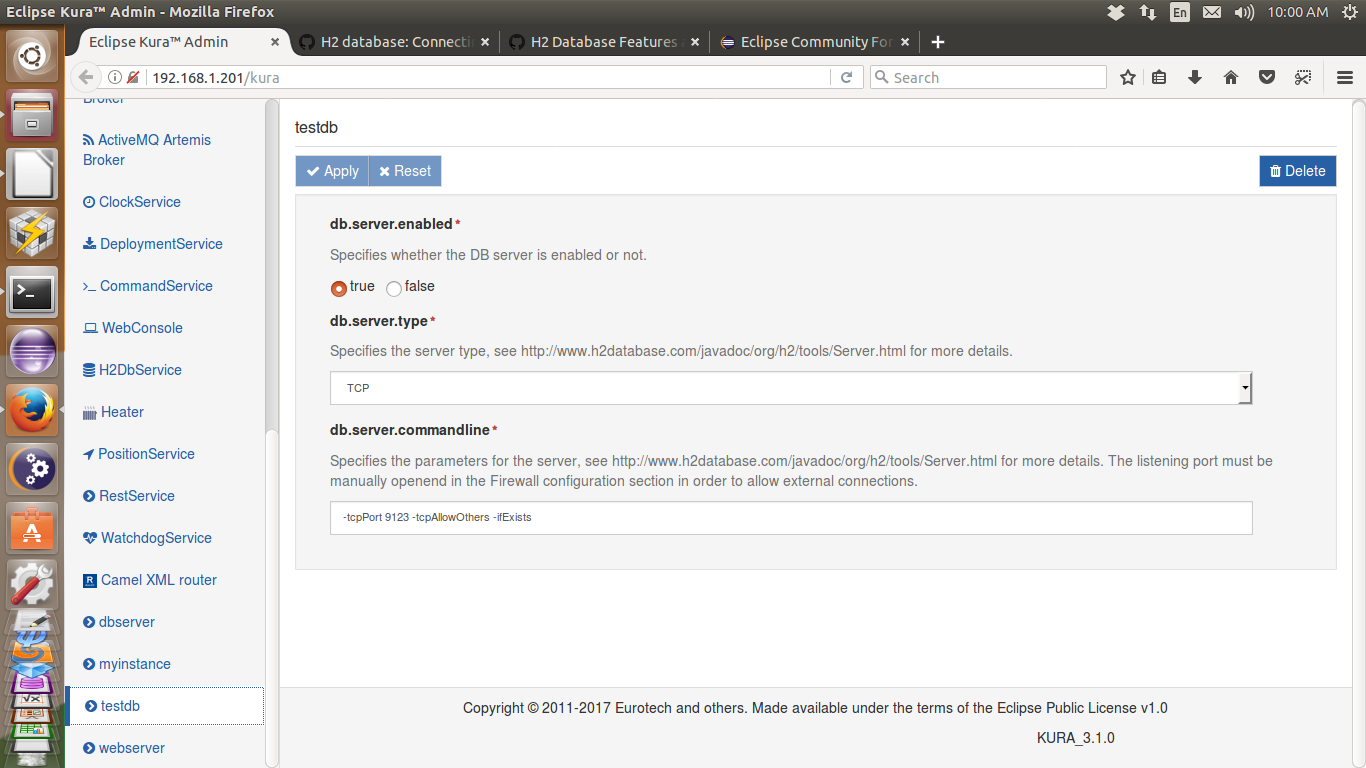The image size is (1366, 768).
Task: Open a new tab with plus icon
Action: pos(937,42)
